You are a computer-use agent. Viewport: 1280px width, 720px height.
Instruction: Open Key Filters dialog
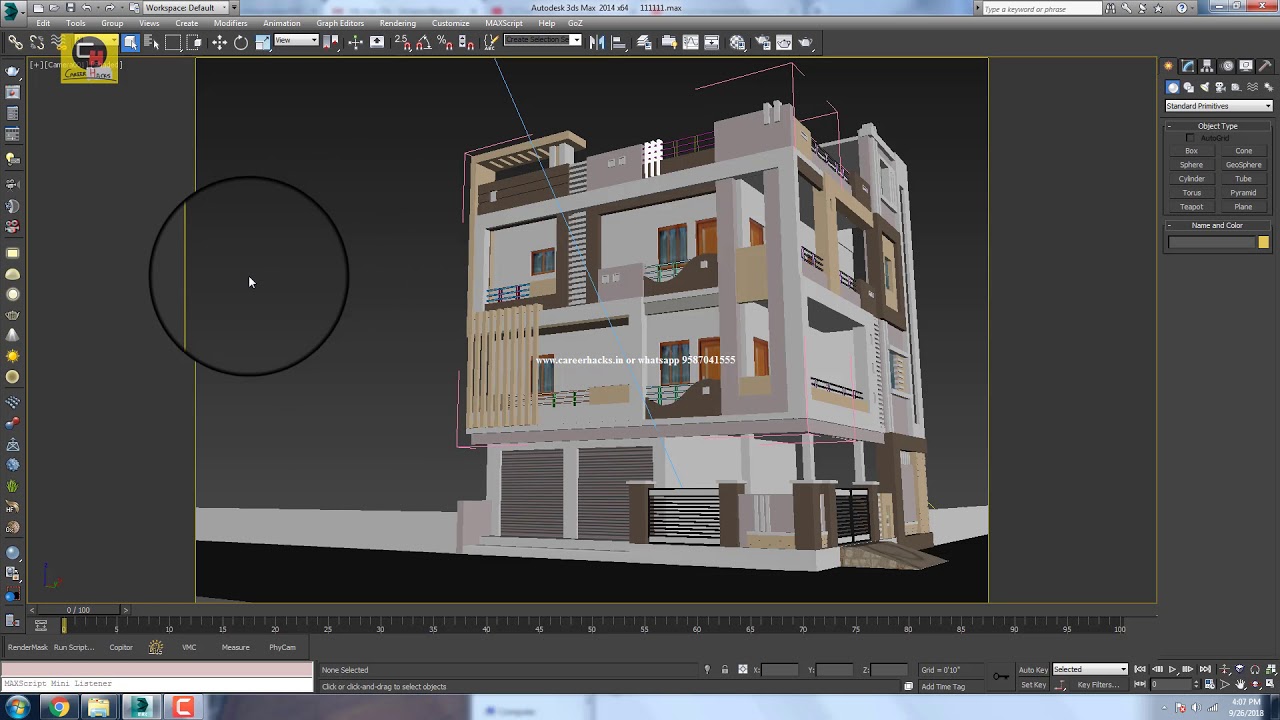[x=1098, y=685]
